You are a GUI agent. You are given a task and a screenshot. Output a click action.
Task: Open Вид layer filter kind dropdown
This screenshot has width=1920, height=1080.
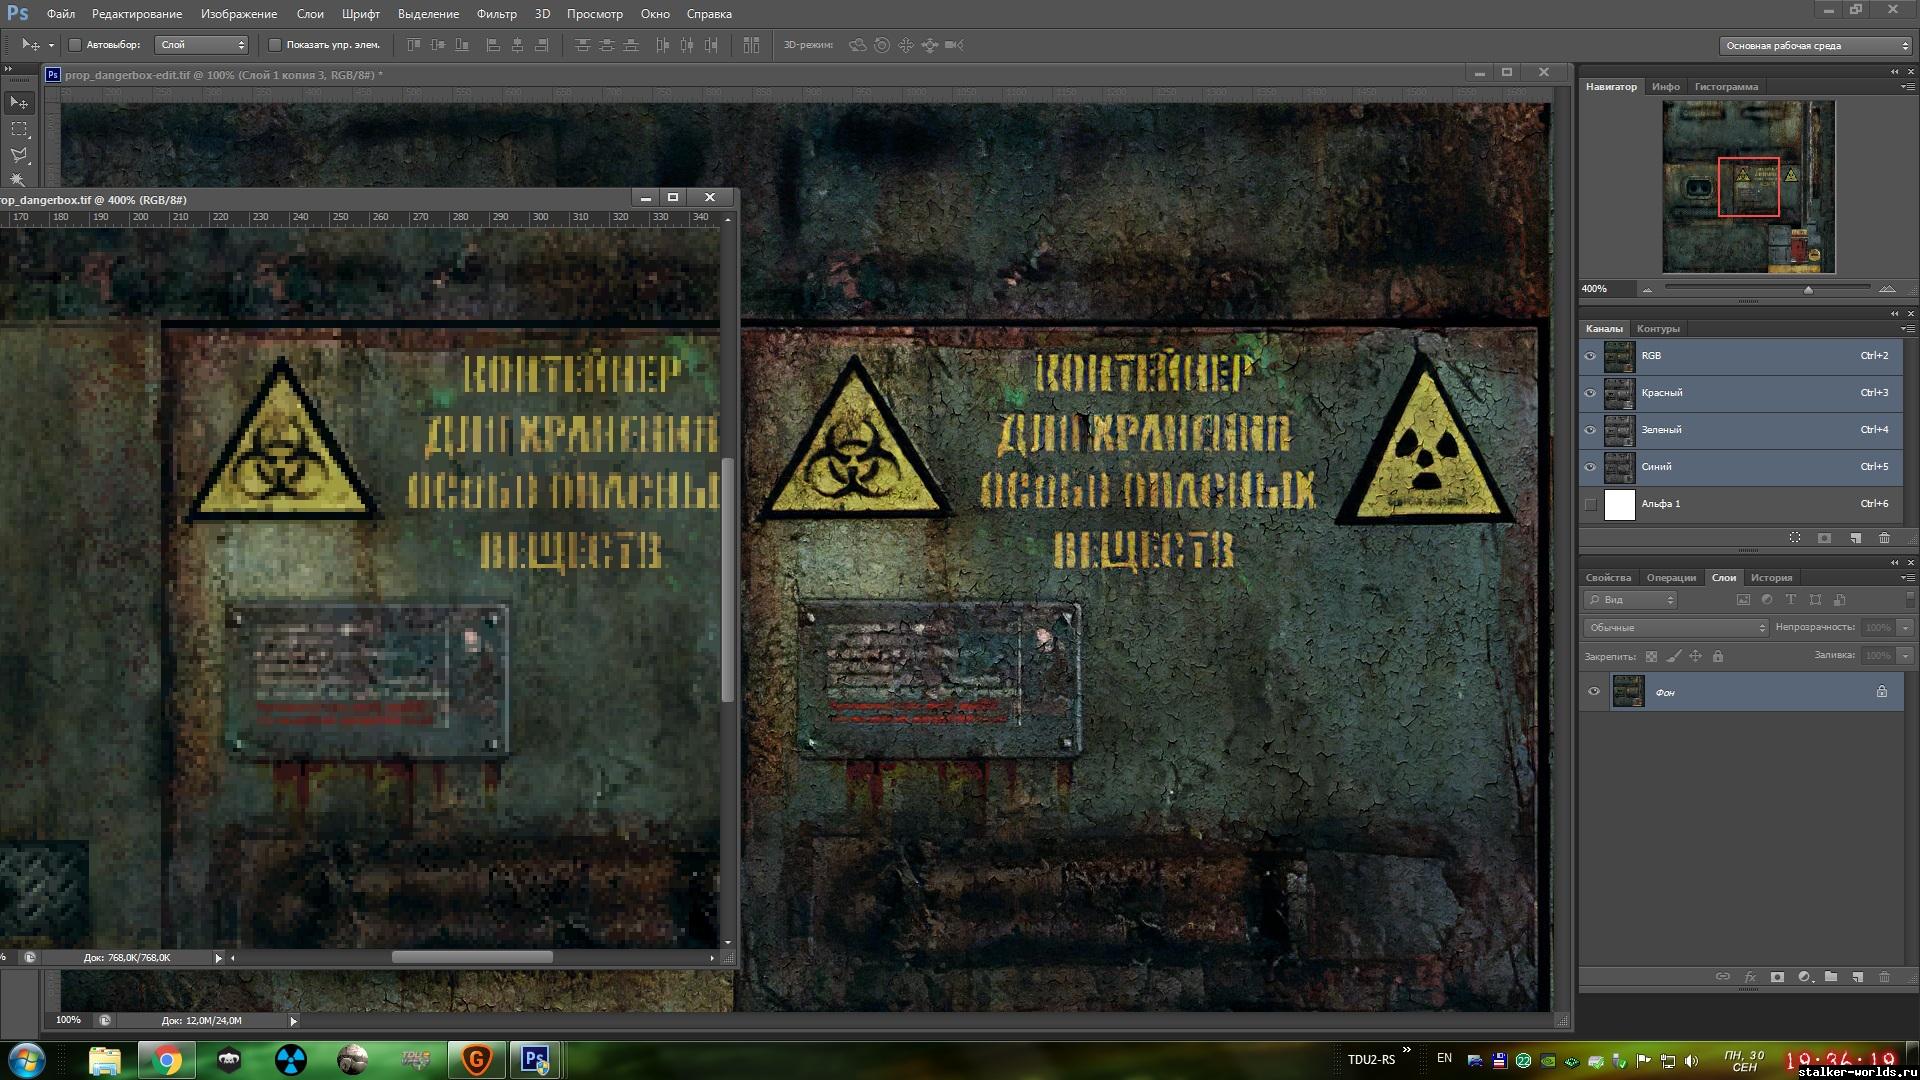(1630, 600)
